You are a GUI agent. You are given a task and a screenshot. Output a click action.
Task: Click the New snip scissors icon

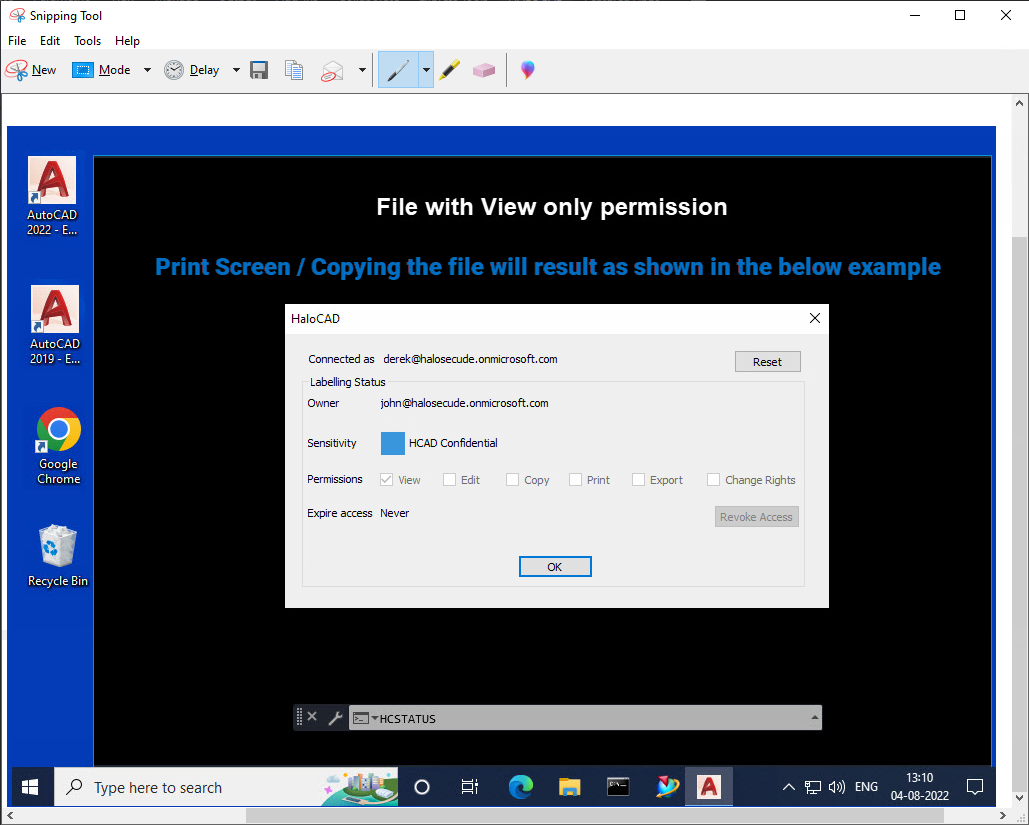[18, 70]
